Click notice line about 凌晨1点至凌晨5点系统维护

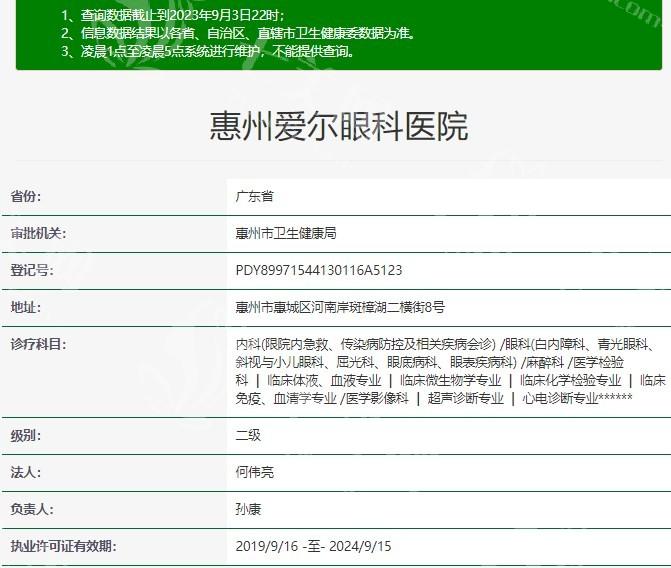[x=208, y=51]
